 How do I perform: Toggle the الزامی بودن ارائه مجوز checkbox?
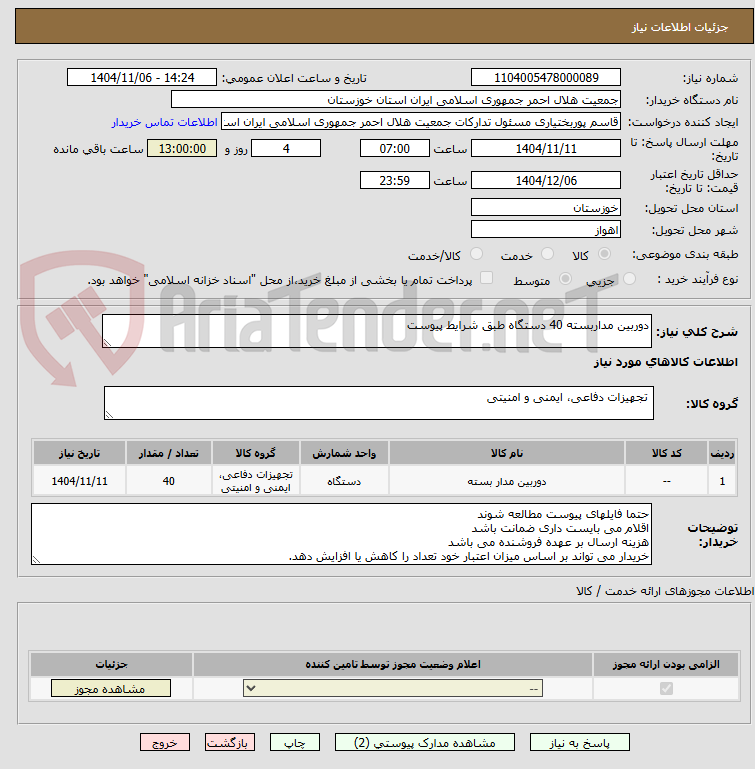[666, 689]
